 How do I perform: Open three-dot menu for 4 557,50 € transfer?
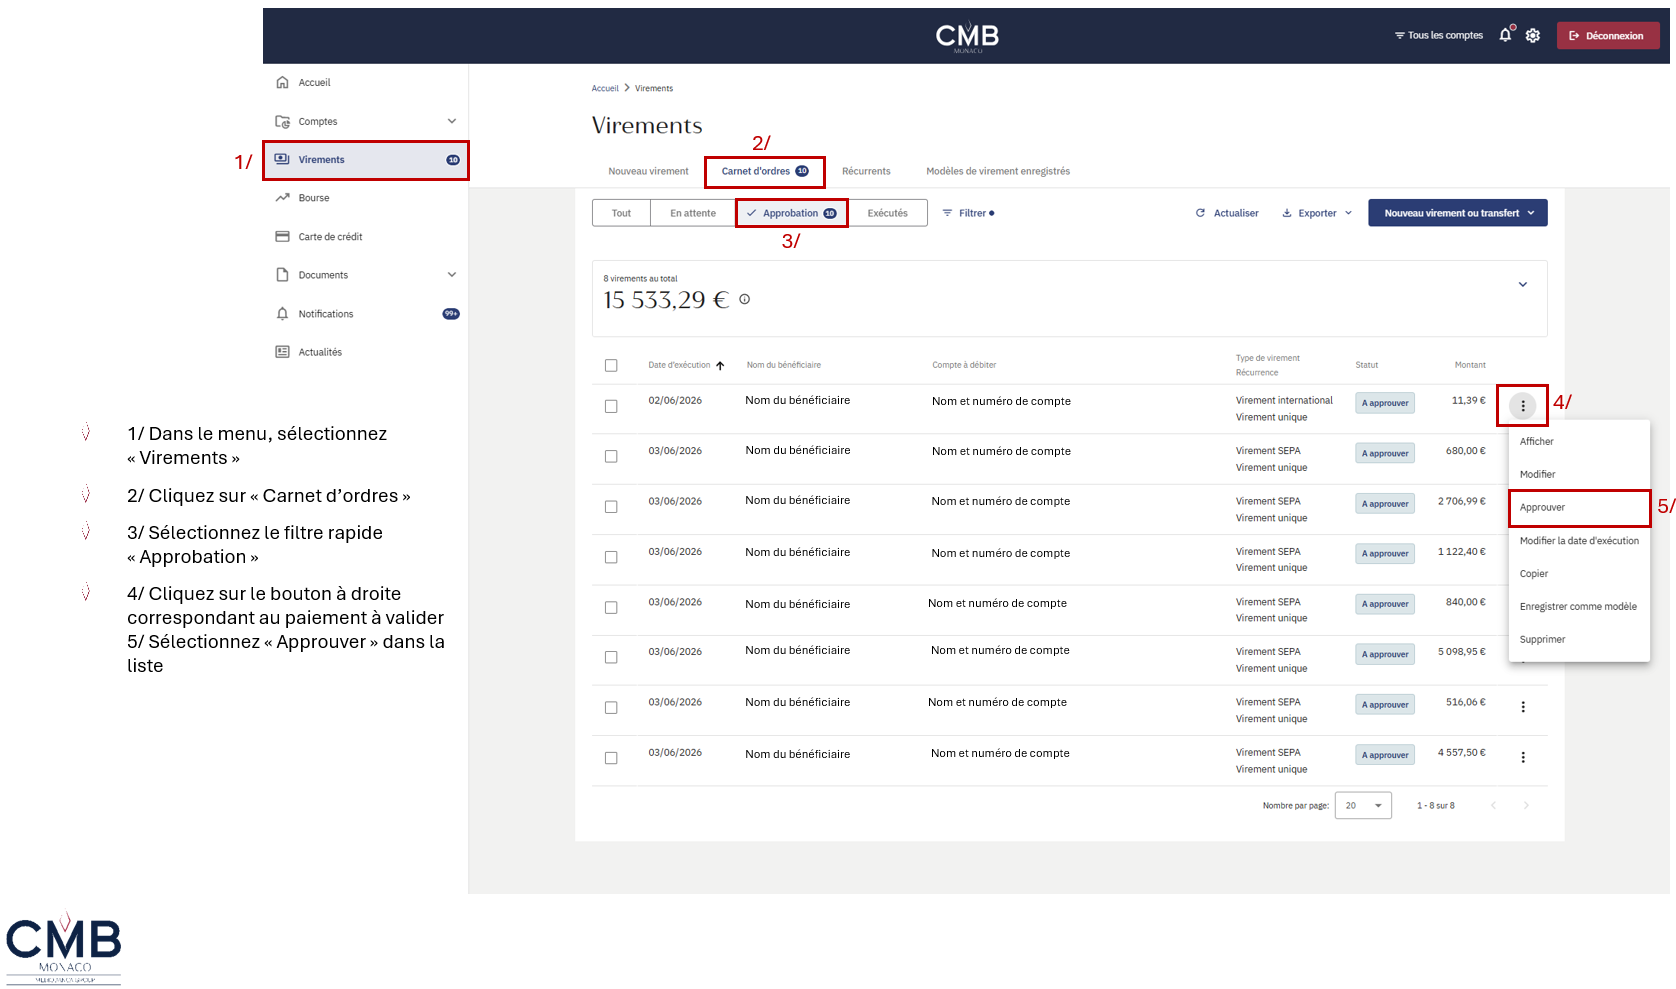point(1523,757)
